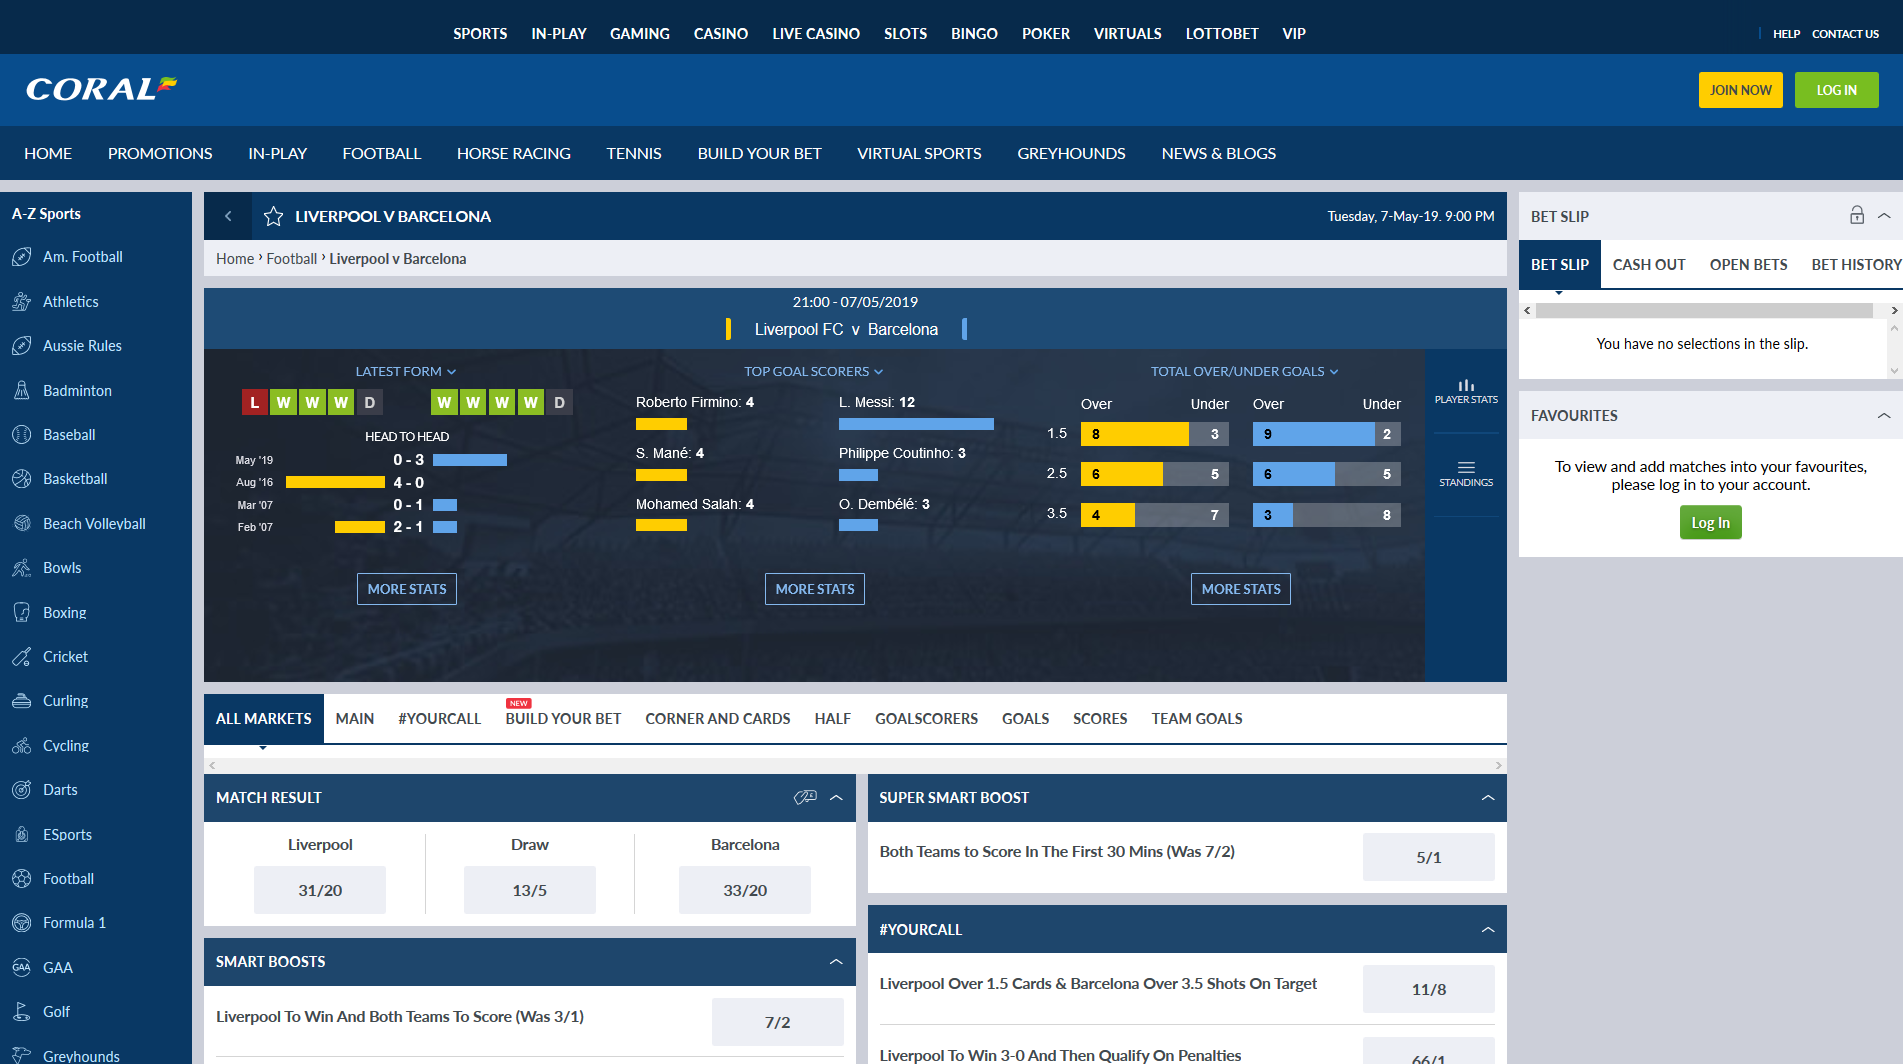Open the Build Your Bet markets tab

coord(563,718)
